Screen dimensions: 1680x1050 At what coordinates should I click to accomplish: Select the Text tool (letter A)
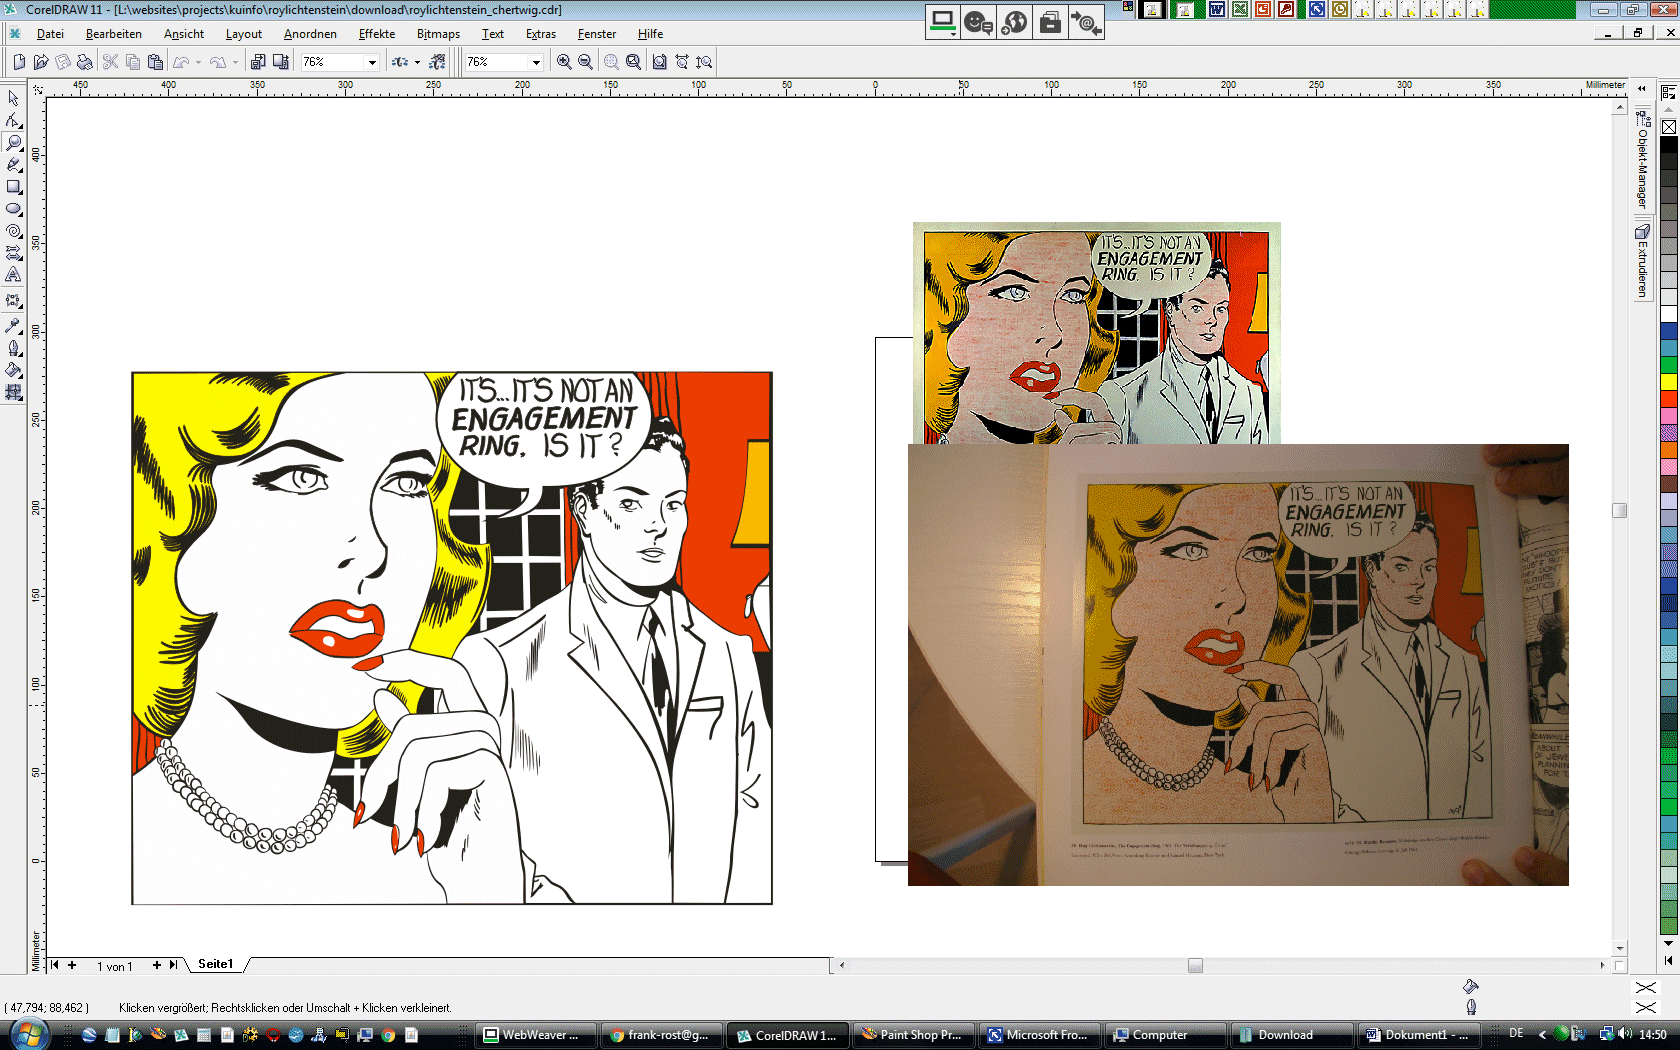[x=13, y=274]
